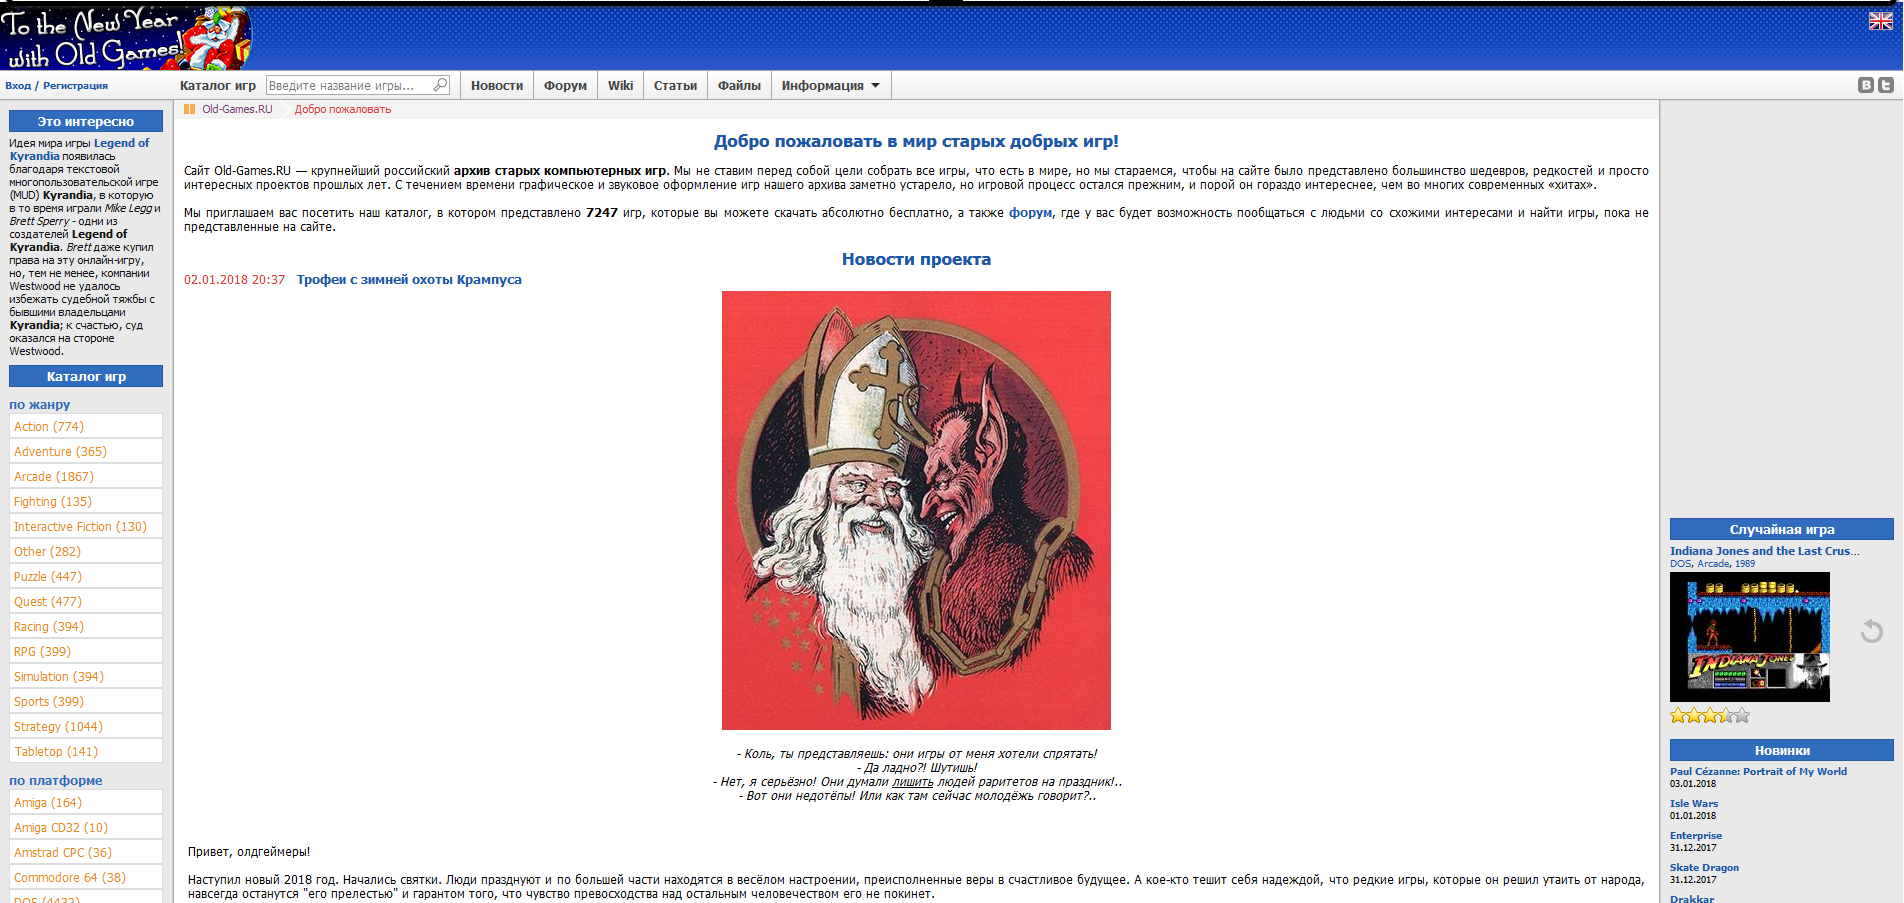
Task: Browse the RPG (399) genre
Action: click(x=86, y=651)
